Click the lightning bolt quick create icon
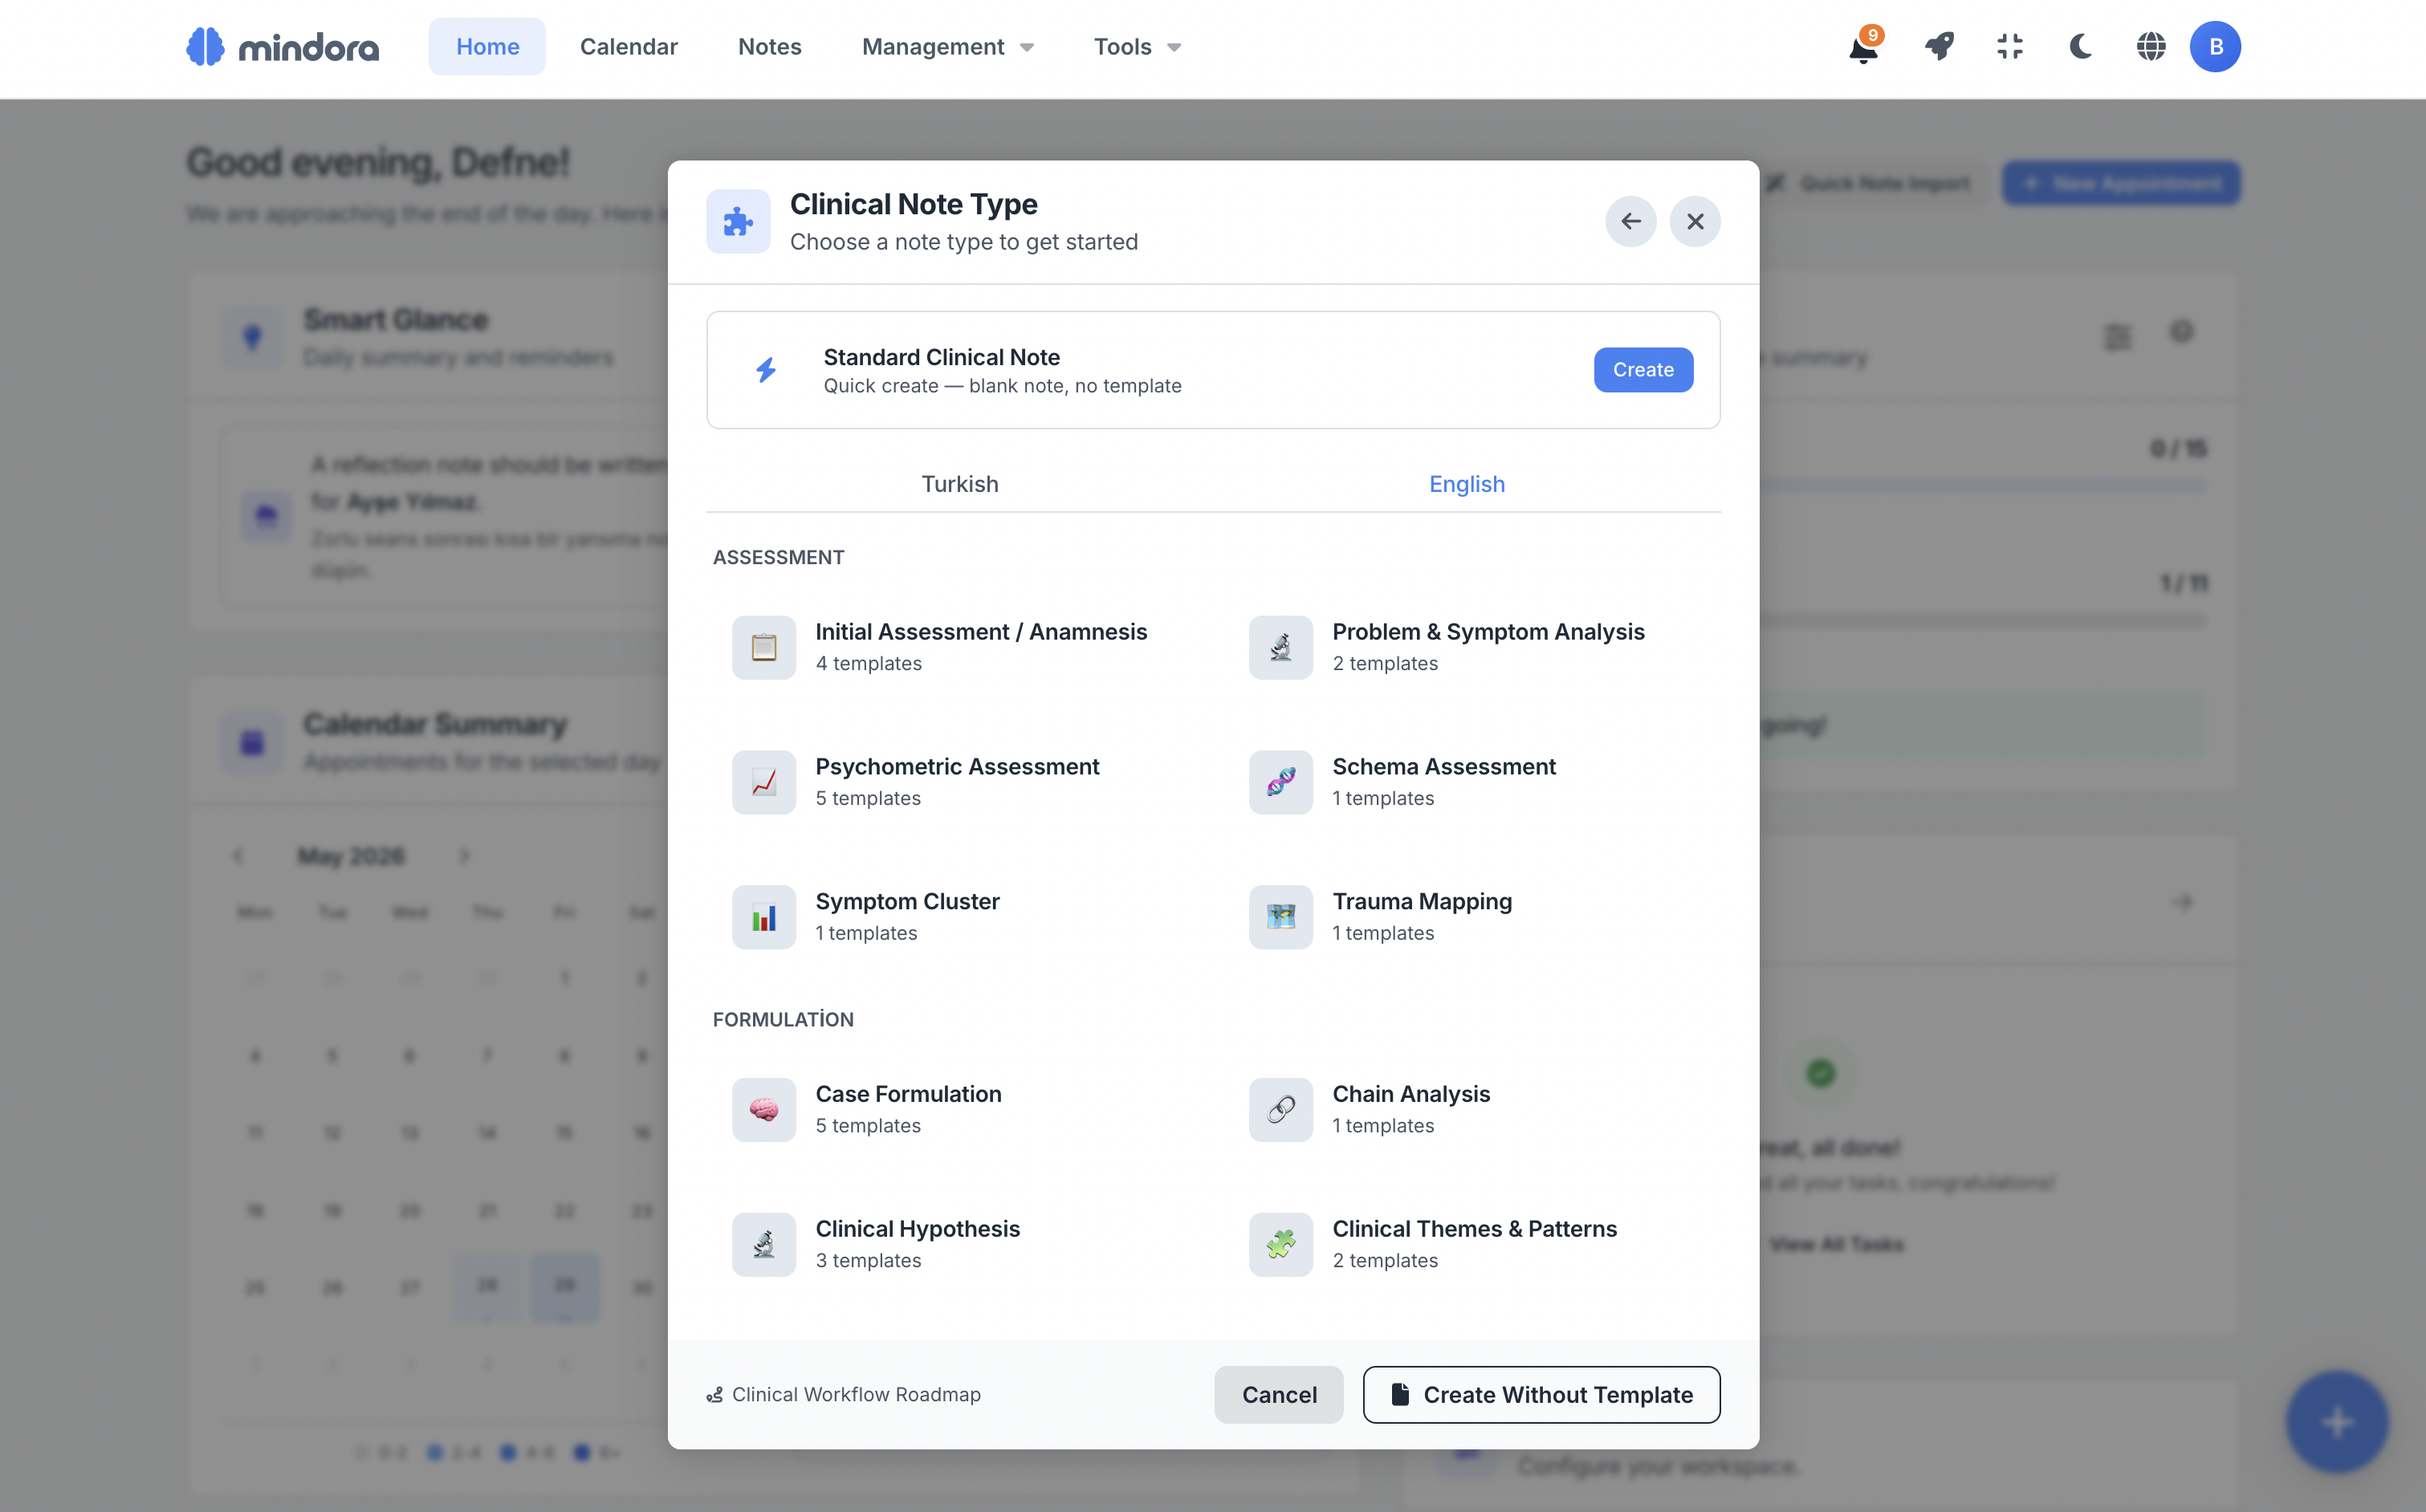The image size is (2426, 1512). click(766, 370)
